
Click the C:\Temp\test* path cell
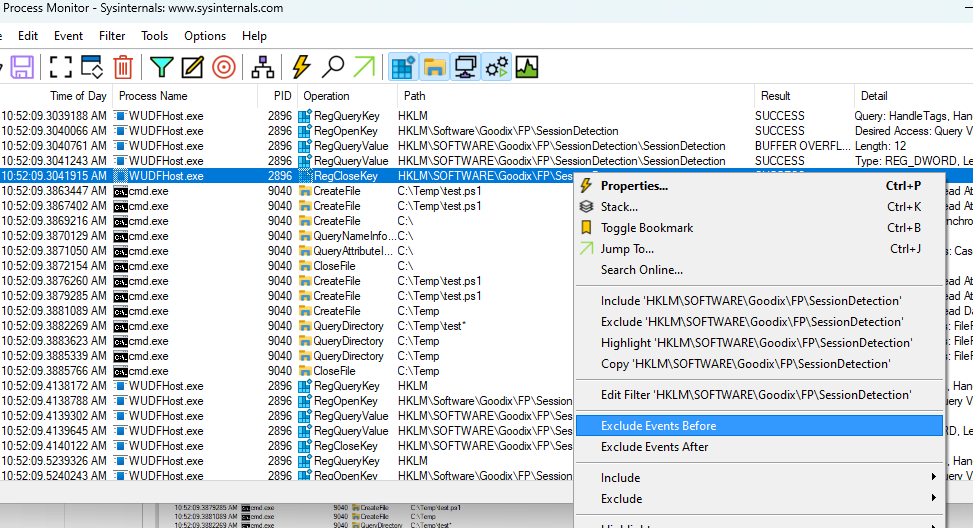point(432,326)
